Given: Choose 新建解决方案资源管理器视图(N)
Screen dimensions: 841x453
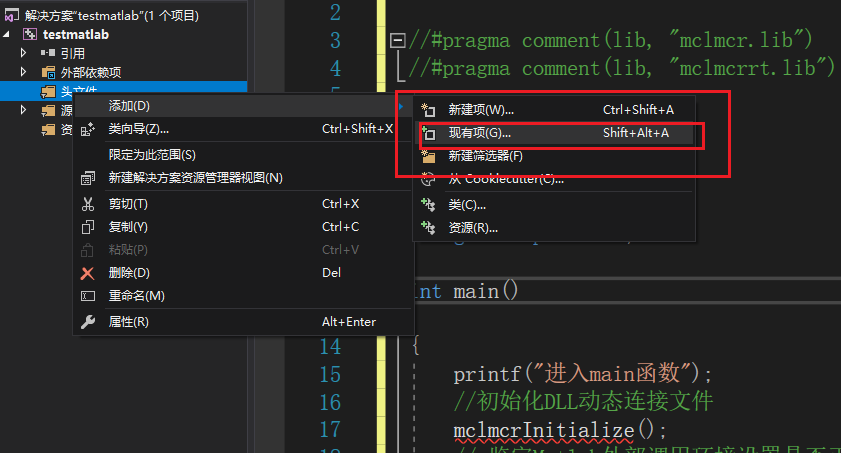Looking at the screenshot, I should (244, 178).
